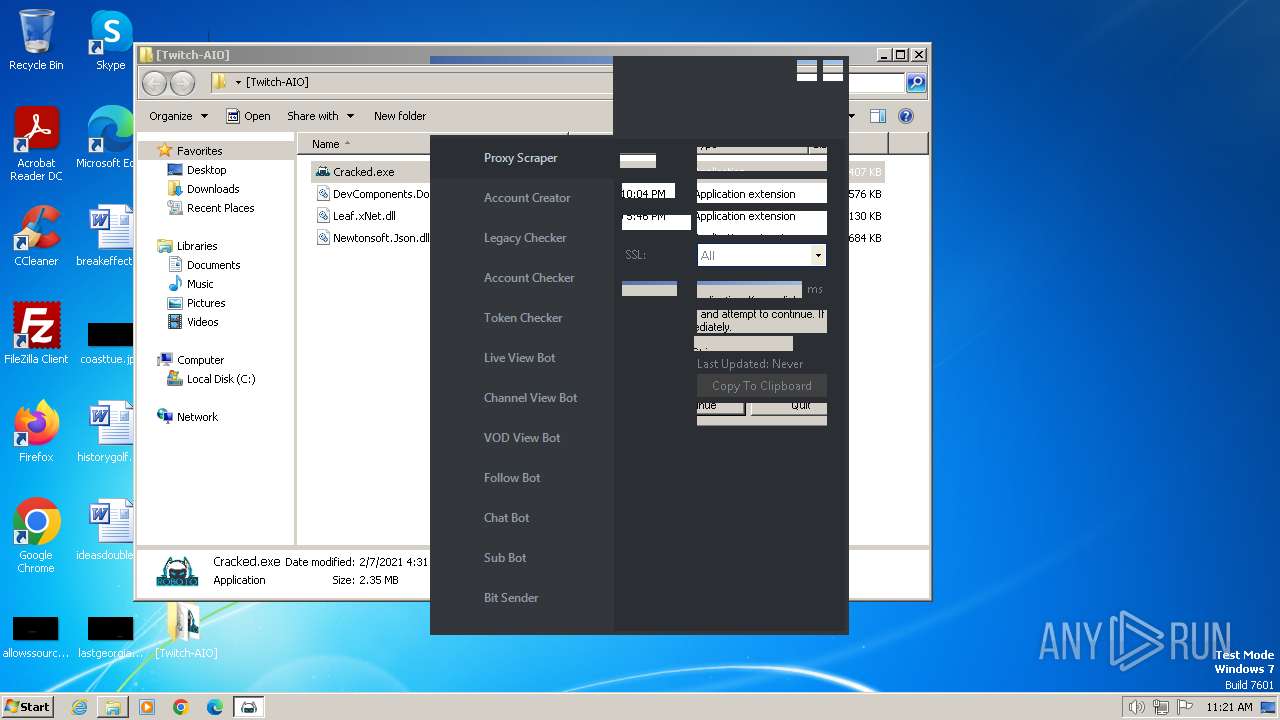Click Forward button in Explorer window
Image resolution: width=1280 pixels, height=720 pixels.
(x=182, y=82)
